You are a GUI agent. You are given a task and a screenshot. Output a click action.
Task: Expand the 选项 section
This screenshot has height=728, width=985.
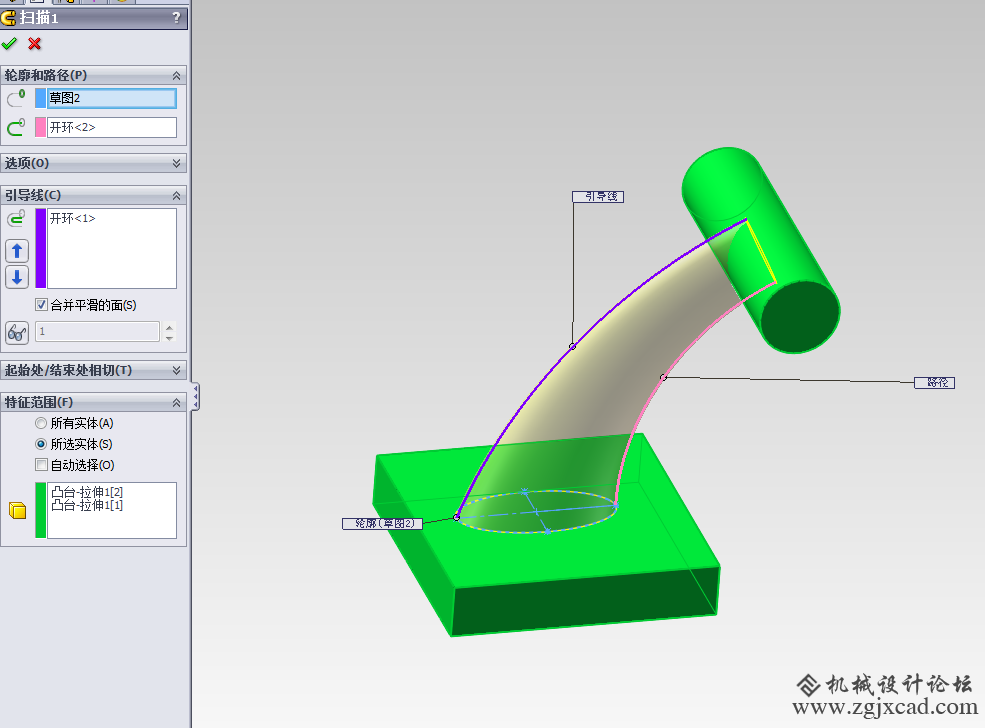pos(177,163)
